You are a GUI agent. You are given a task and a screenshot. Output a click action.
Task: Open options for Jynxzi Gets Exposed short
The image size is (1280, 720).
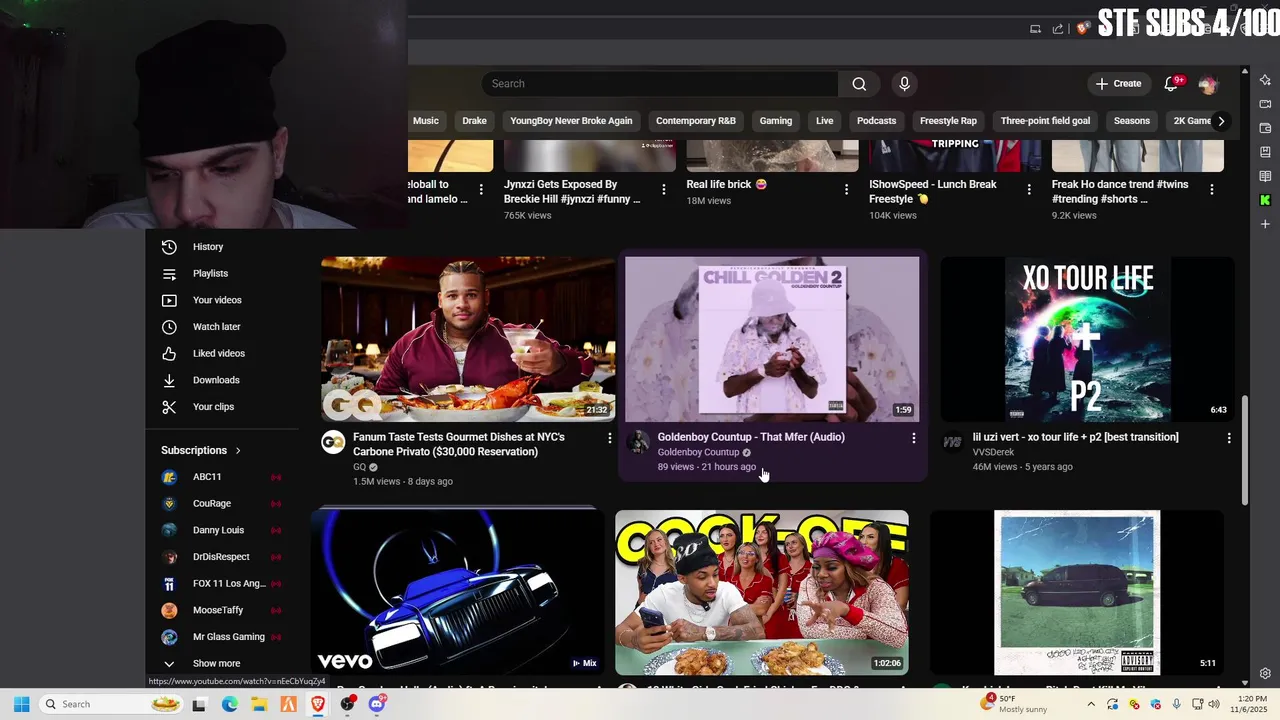click(x=664, y=189)
